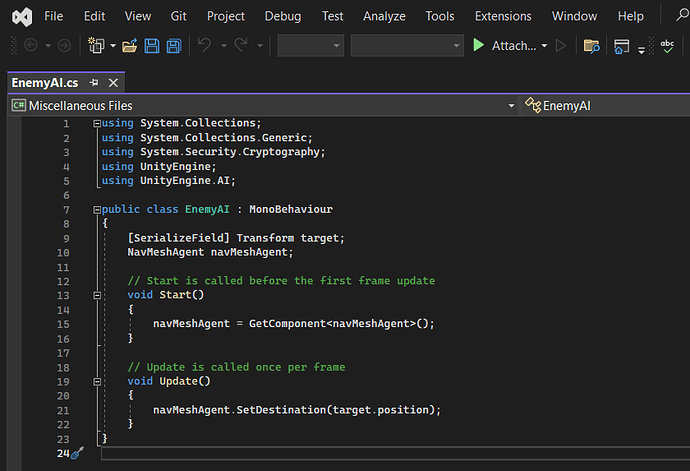
Task: Collapse the using directives block
Action: [96, 123]
